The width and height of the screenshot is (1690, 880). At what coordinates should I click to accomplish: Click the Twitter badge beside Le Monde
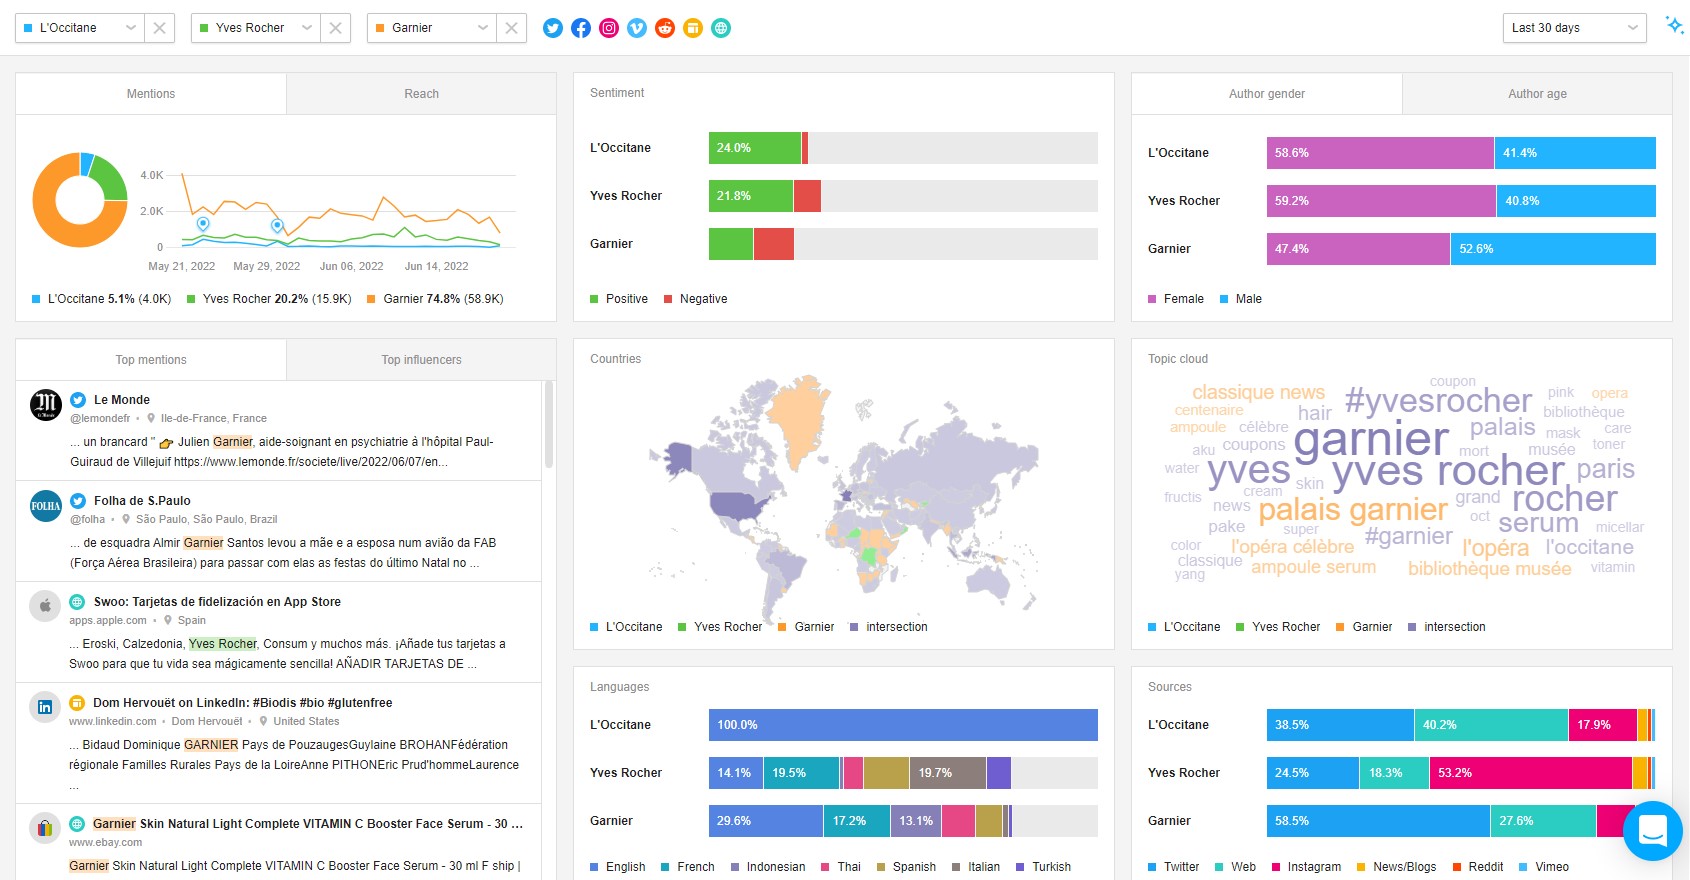tap(78, 400)
